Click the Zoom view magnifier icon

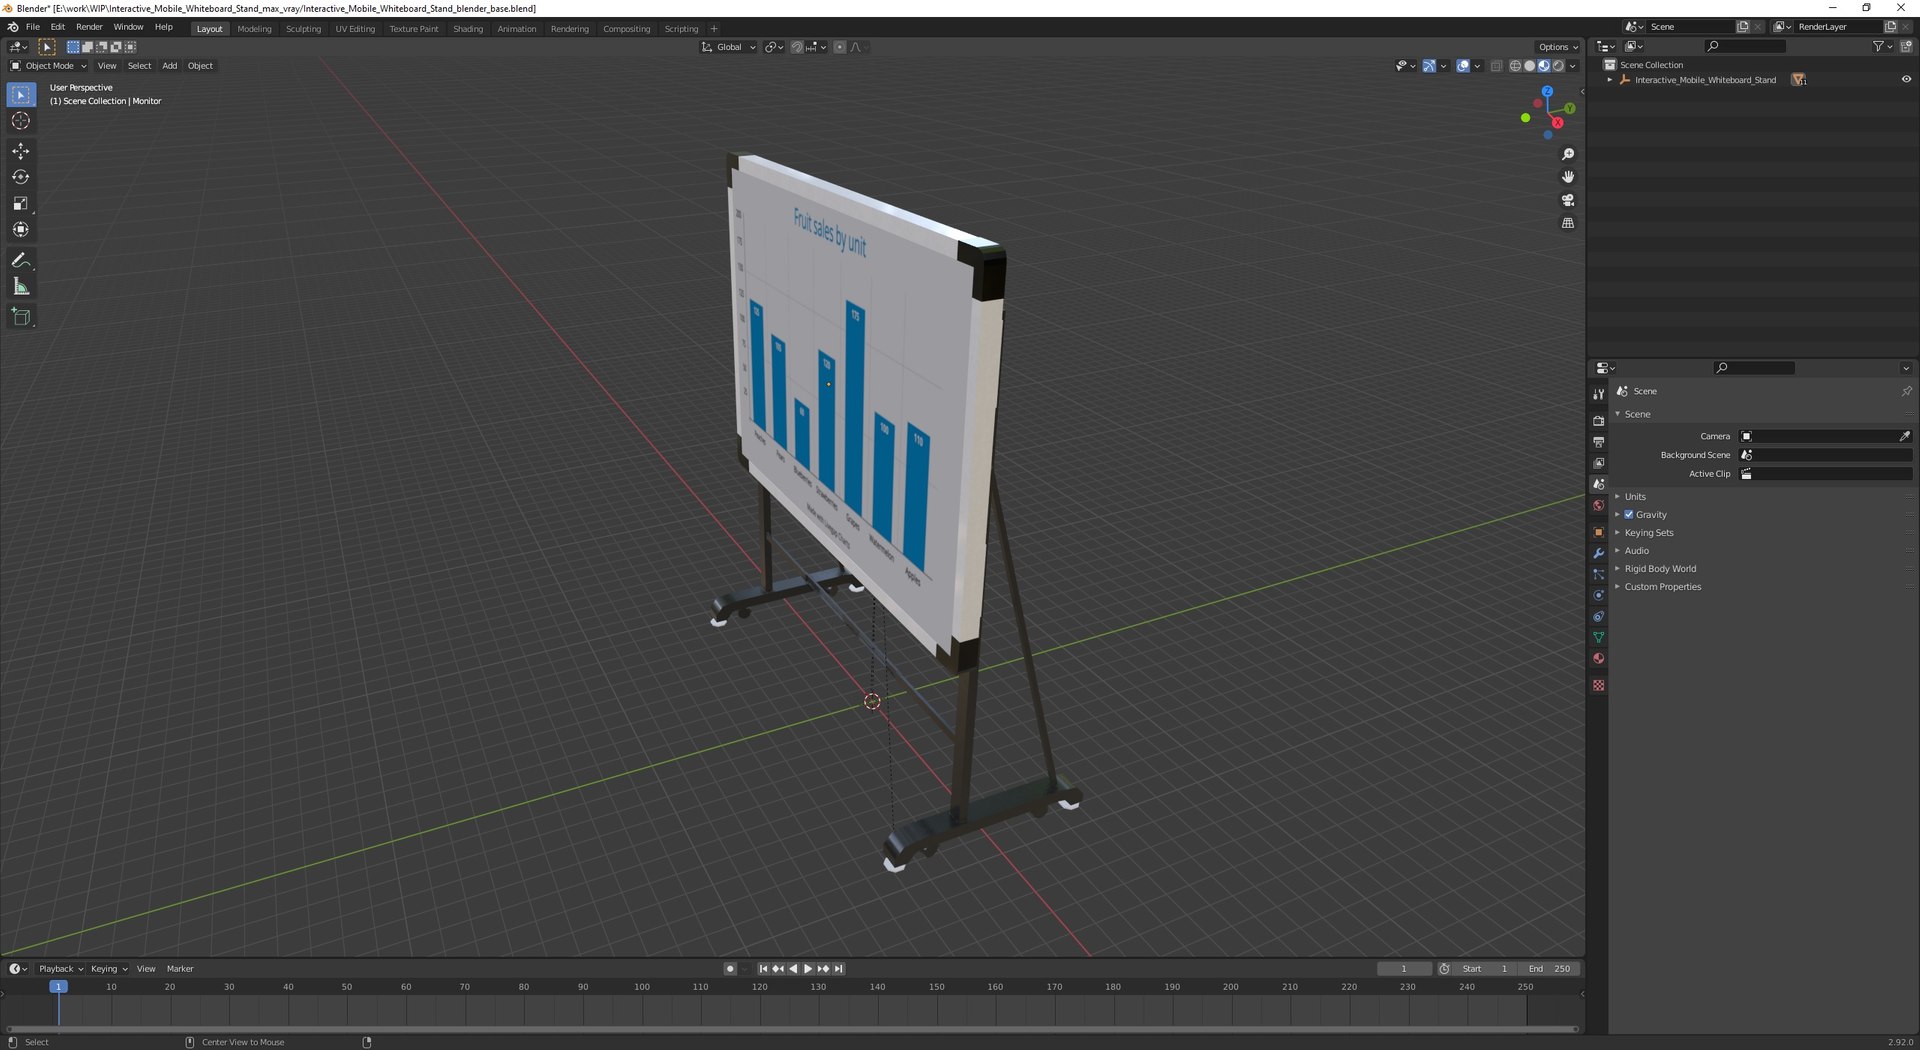click(x=1568, y=154)
